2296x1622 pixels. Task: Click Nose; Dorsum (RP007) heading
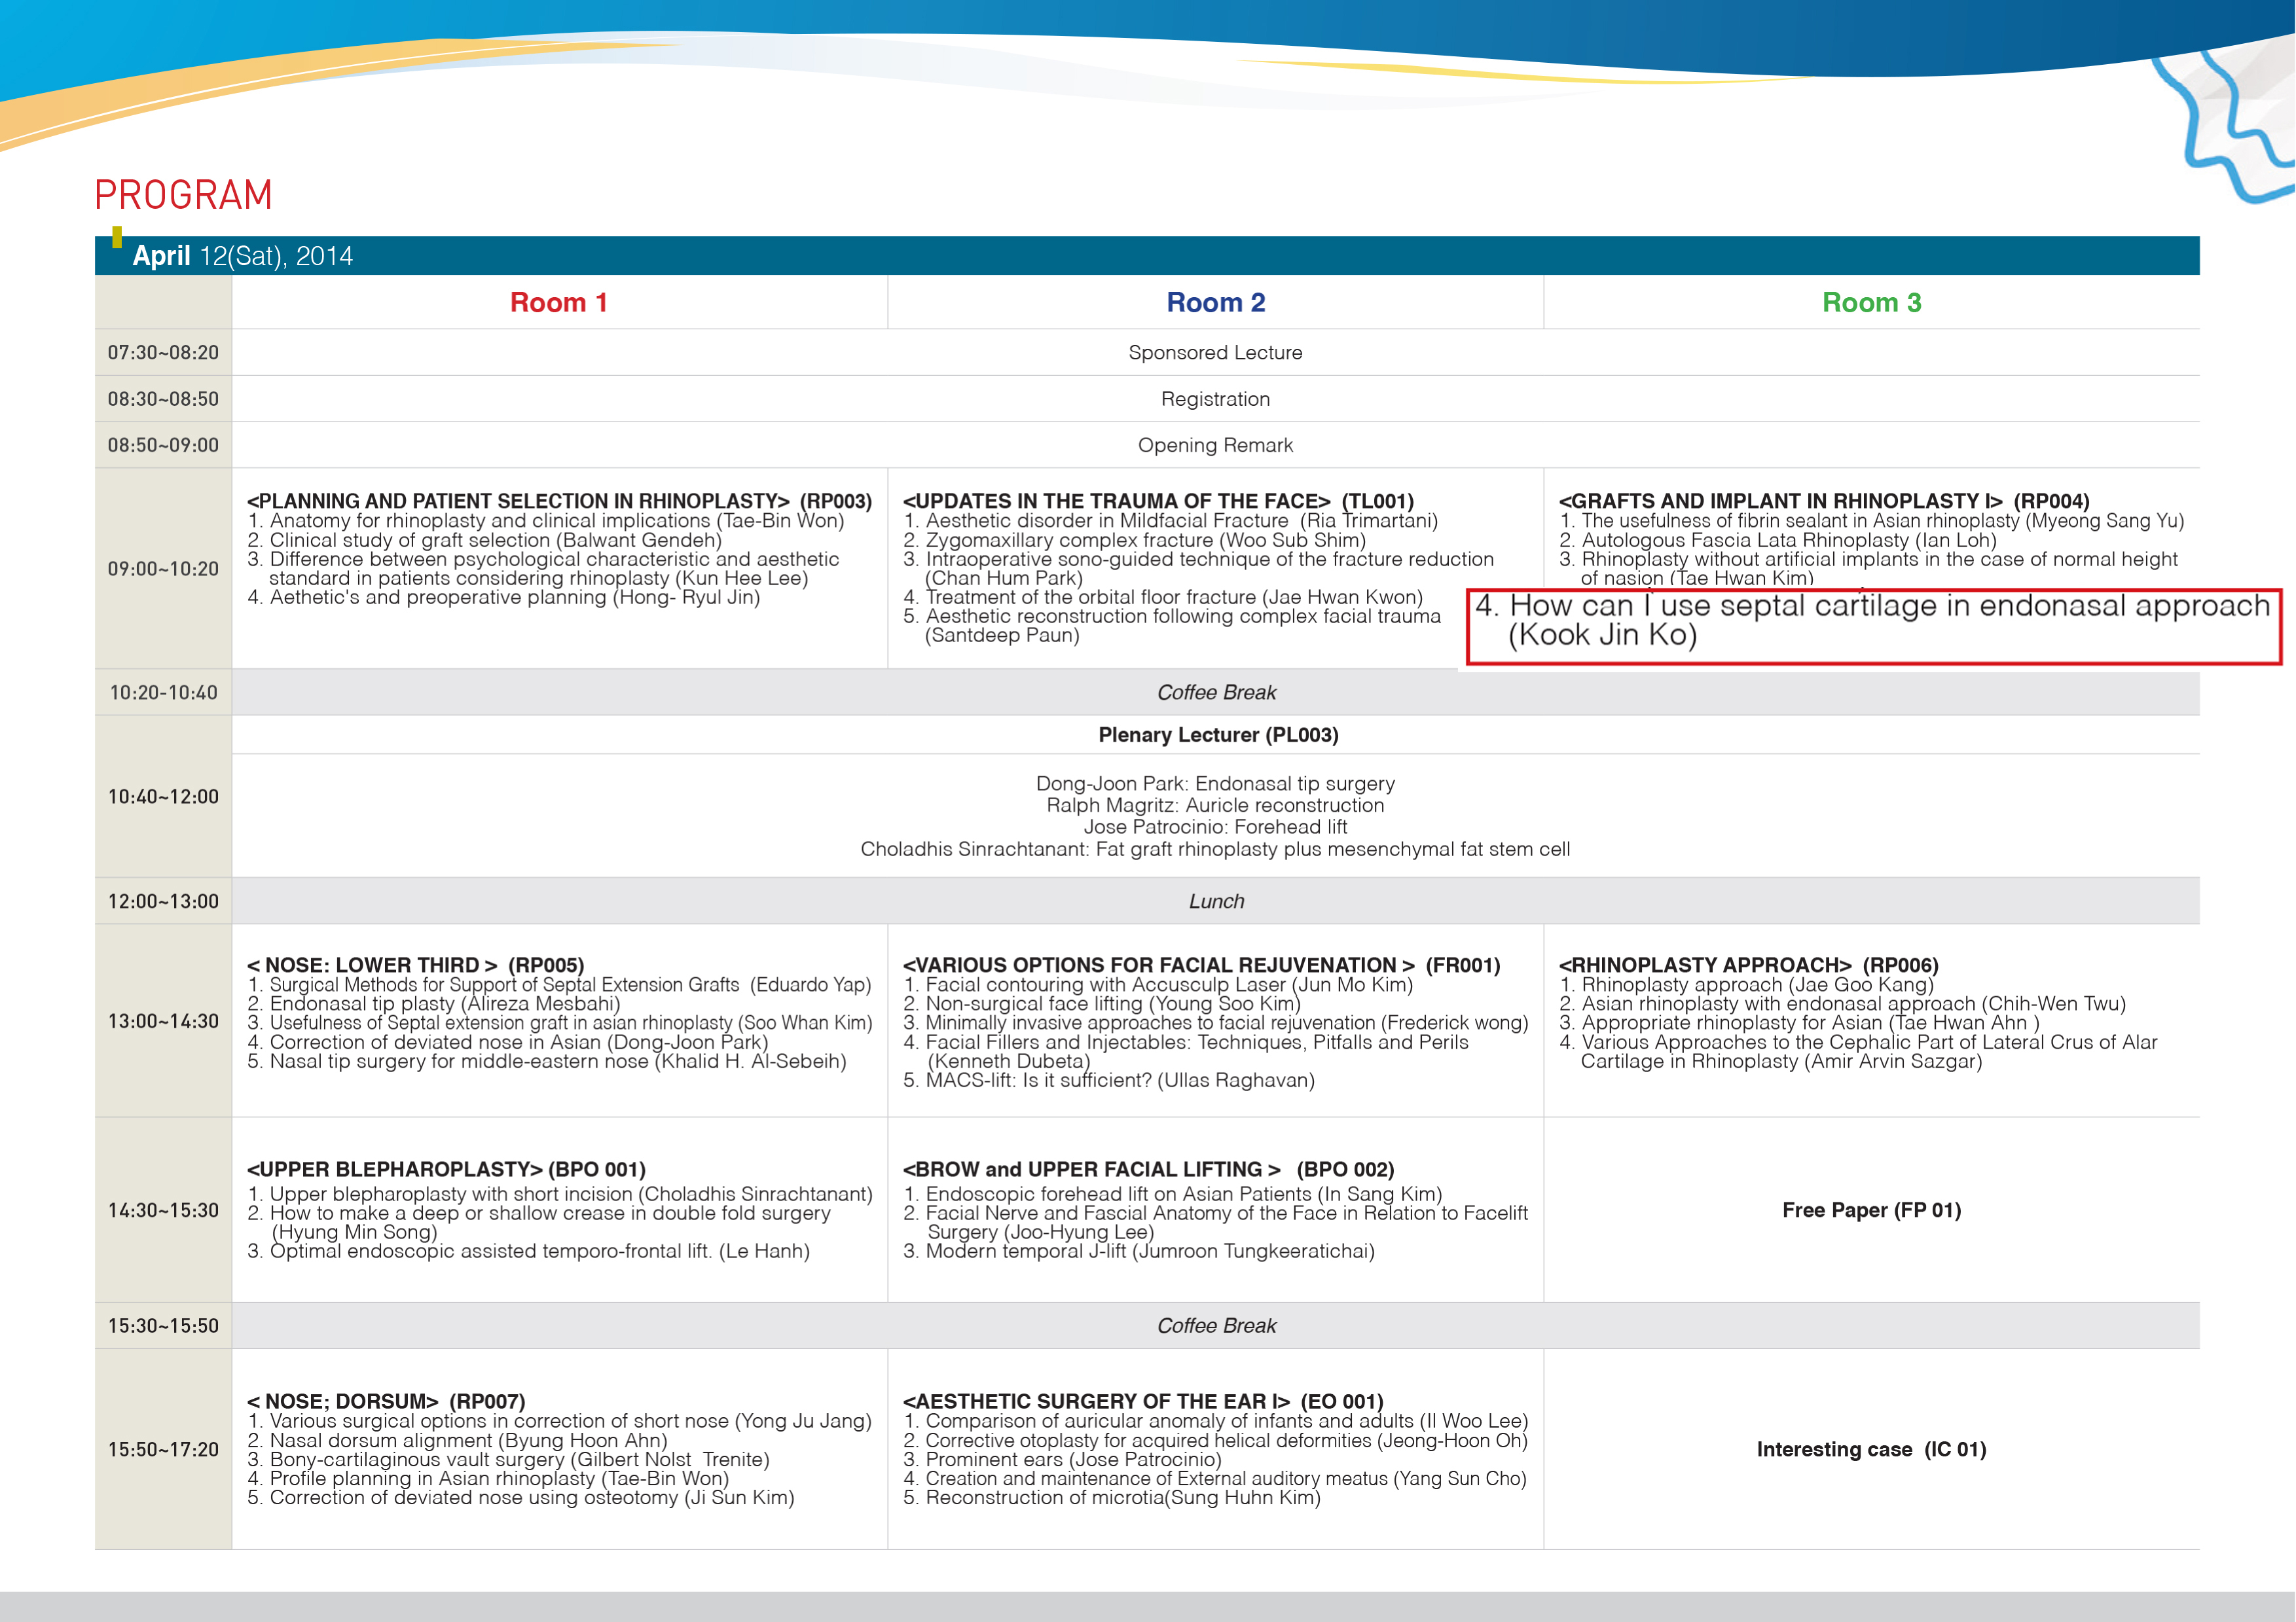[386, 1401]
